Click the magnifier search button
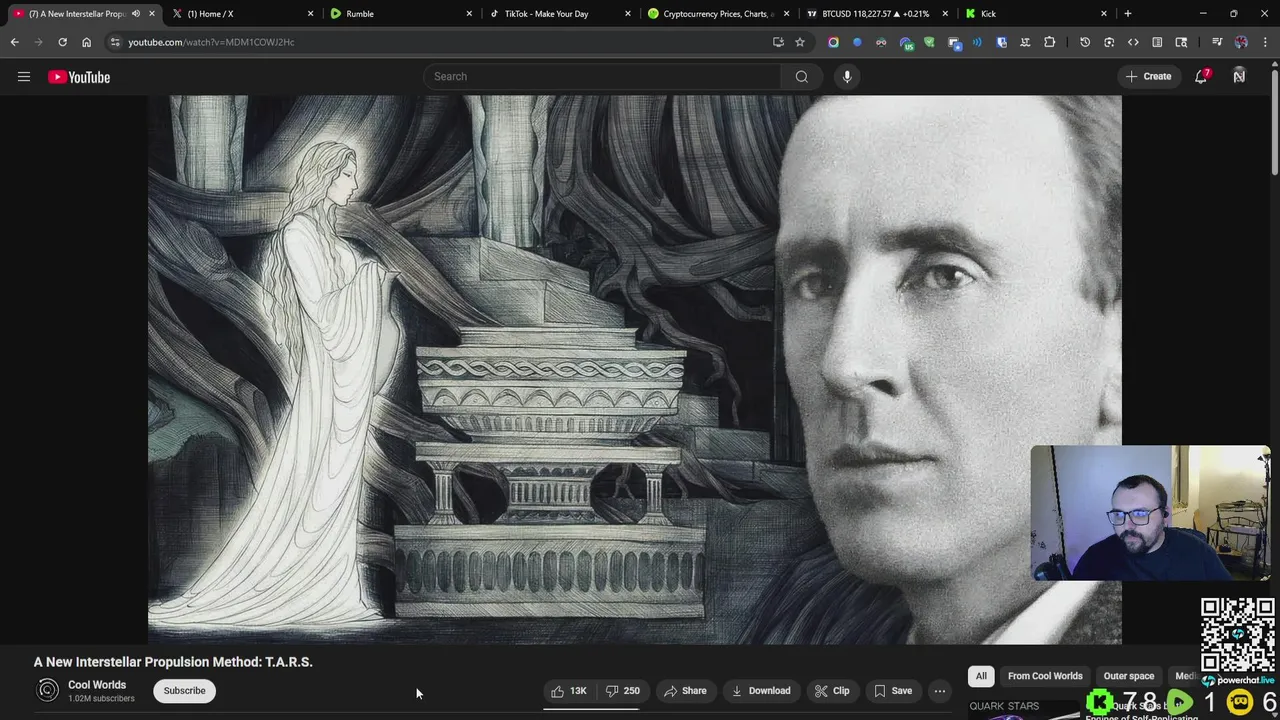This screenshot has height=720, width=1280. tap(801, 76)
